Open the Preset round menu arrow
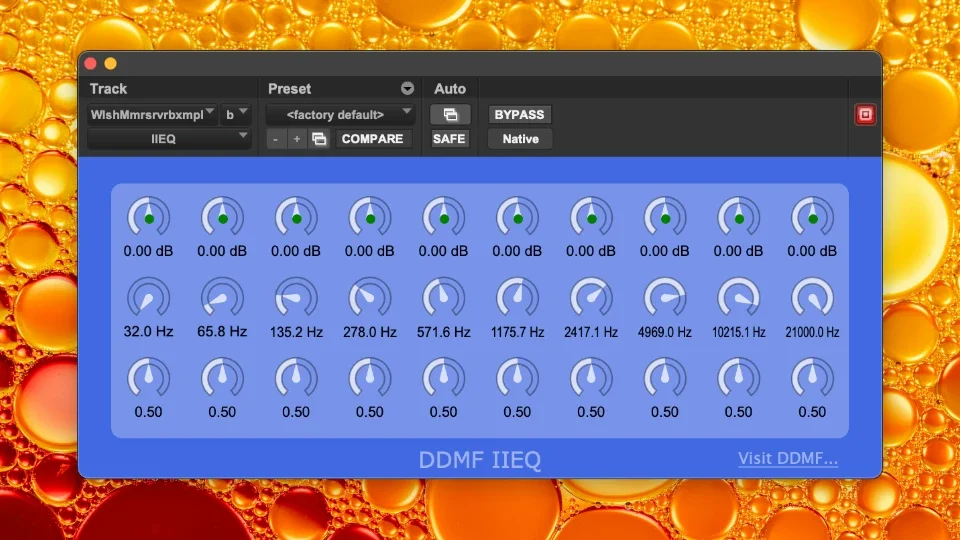Screen dimensions: 960x540 pyautogui.click(x=407, y=89)
